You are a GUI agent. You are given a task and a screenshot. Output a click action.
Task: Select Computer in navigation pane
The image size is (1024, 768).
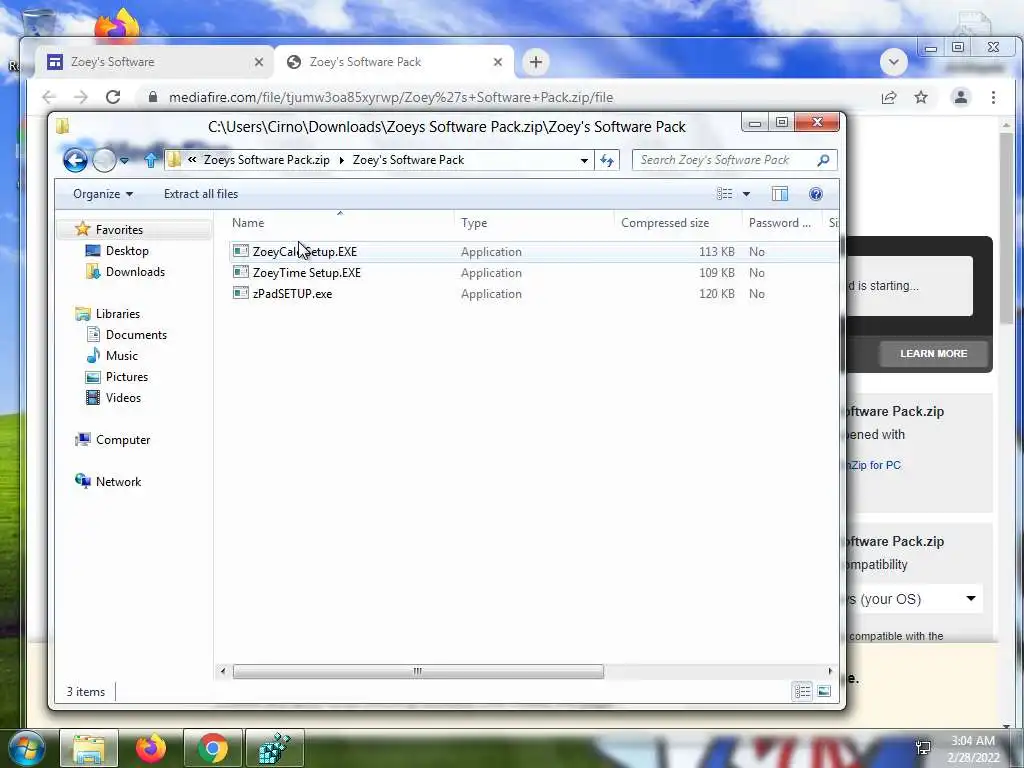point(123,440)
